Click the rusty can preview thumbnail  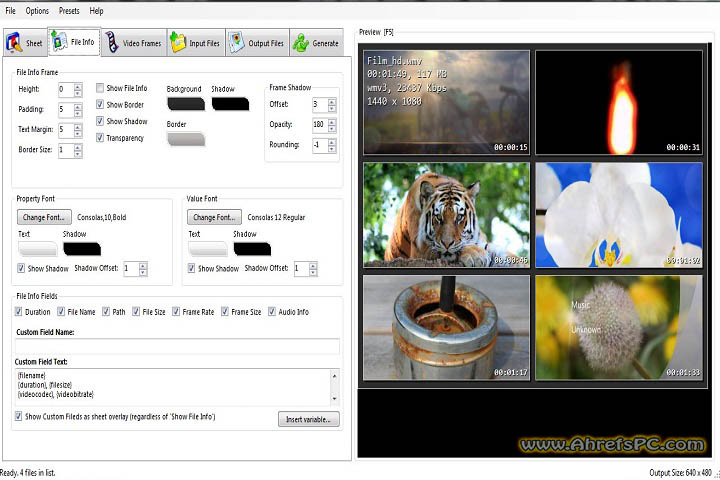(446, 328)
